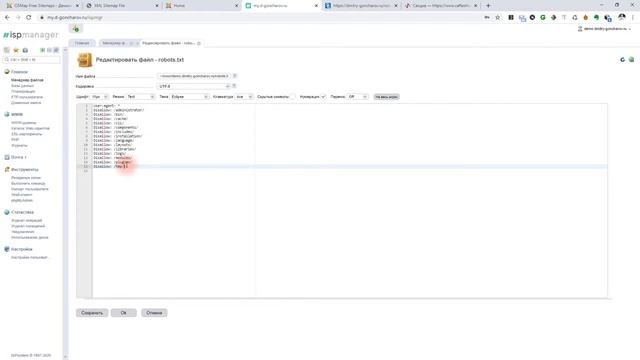Open Базы данных in the sidebar
Viewport: 640px width, 360px height.
pyautogui.click(x=22, y=86)
